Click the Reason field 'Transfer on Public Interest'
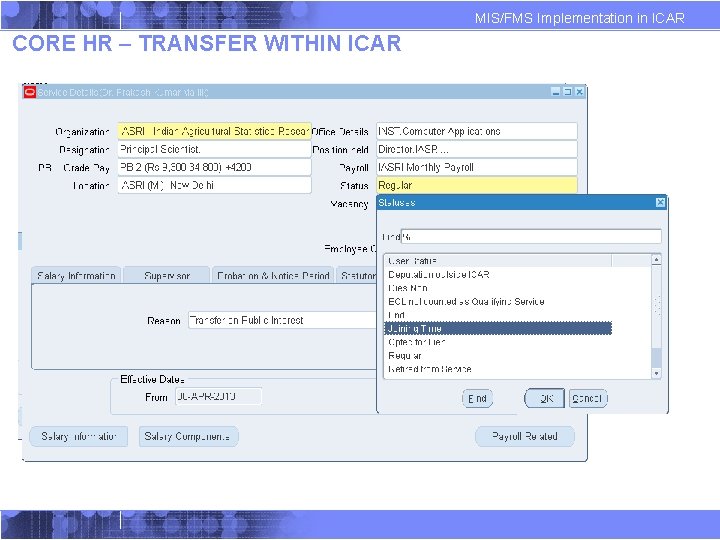 [282, 320]
